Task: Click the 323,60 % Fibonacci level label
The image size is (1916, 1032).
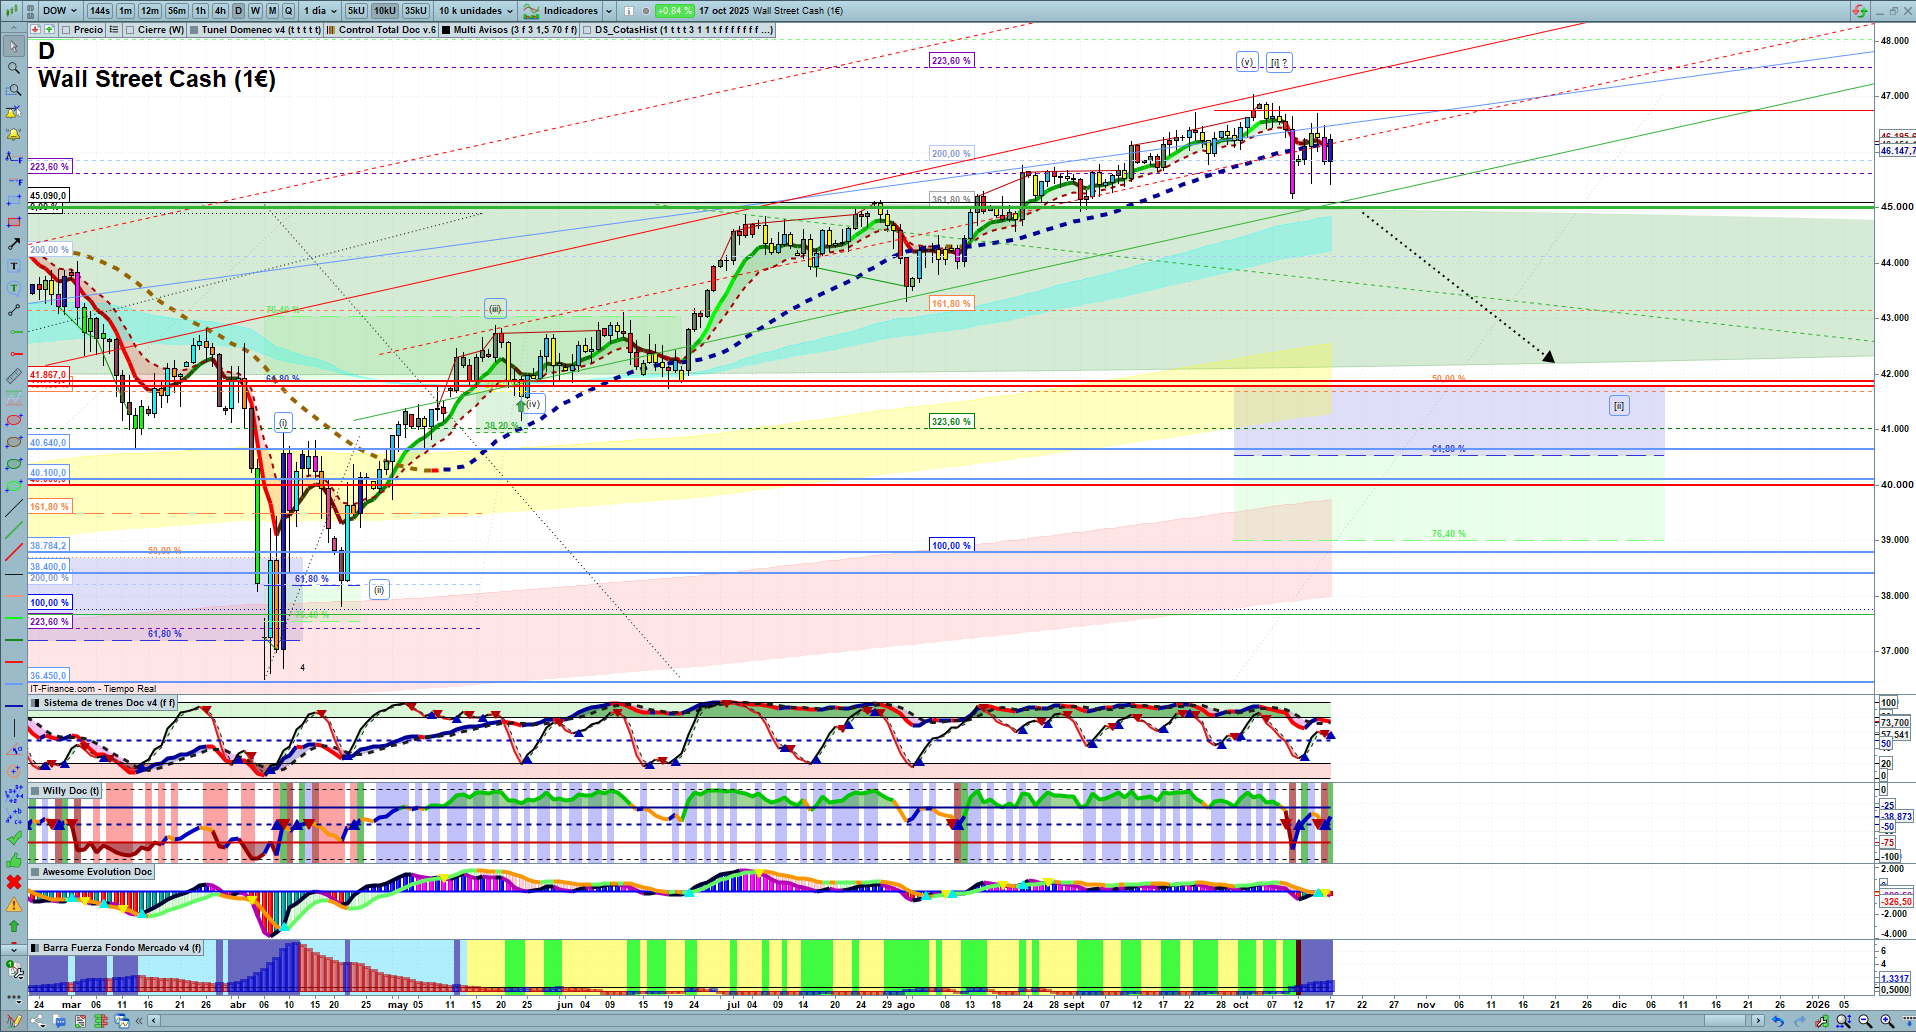Action: tap(951, 422)
